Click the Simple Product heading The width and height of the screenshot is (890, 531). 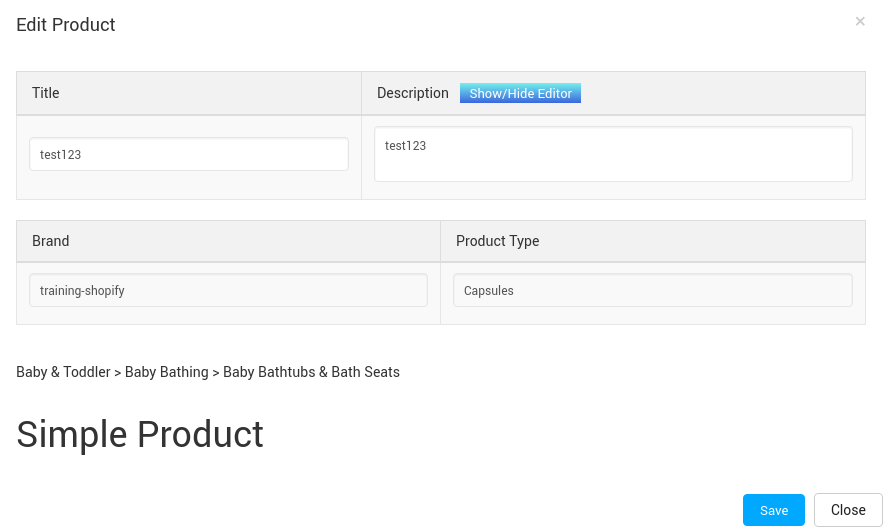[x=140, y=435]
